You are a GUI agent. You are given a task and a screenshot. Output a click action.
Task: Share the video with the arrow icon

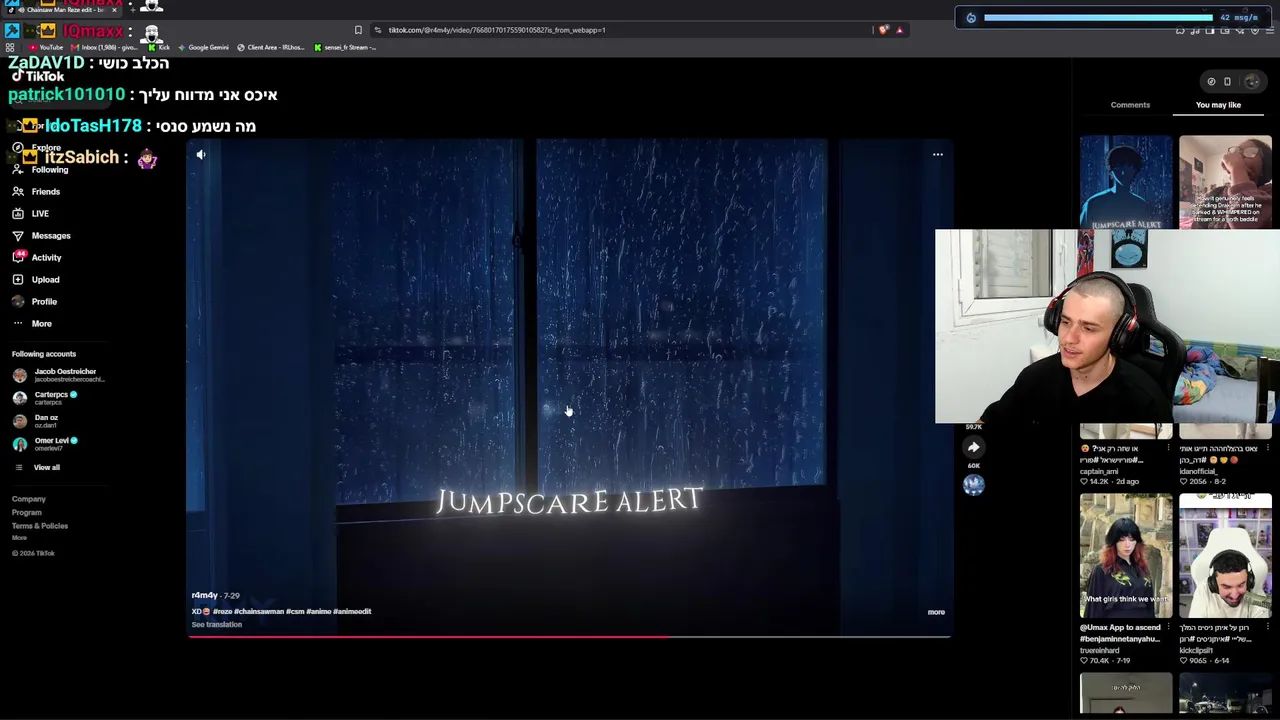973,447
